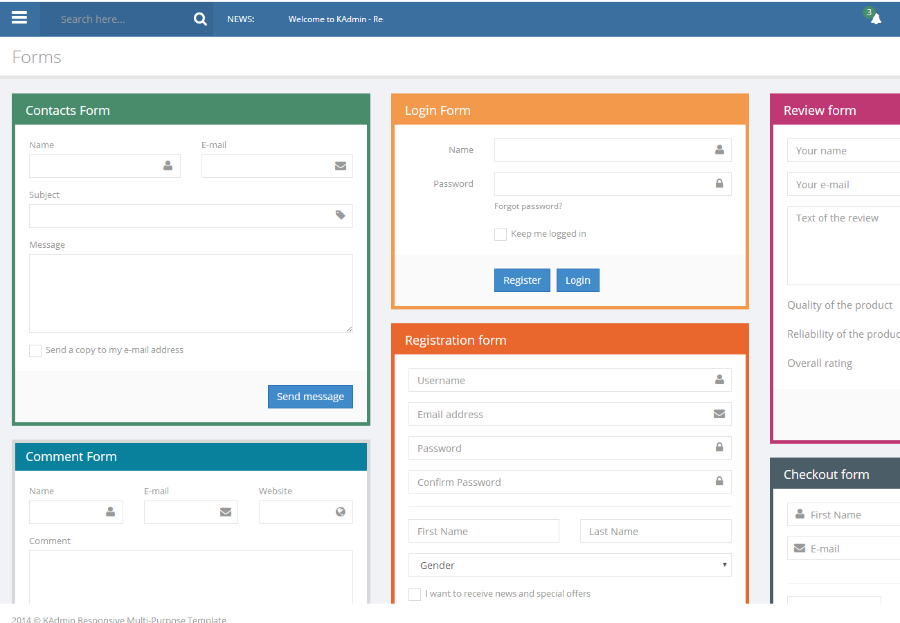This screenshot has width=900, height=623.
Task: Click the Search here input box
Action: 120,19
